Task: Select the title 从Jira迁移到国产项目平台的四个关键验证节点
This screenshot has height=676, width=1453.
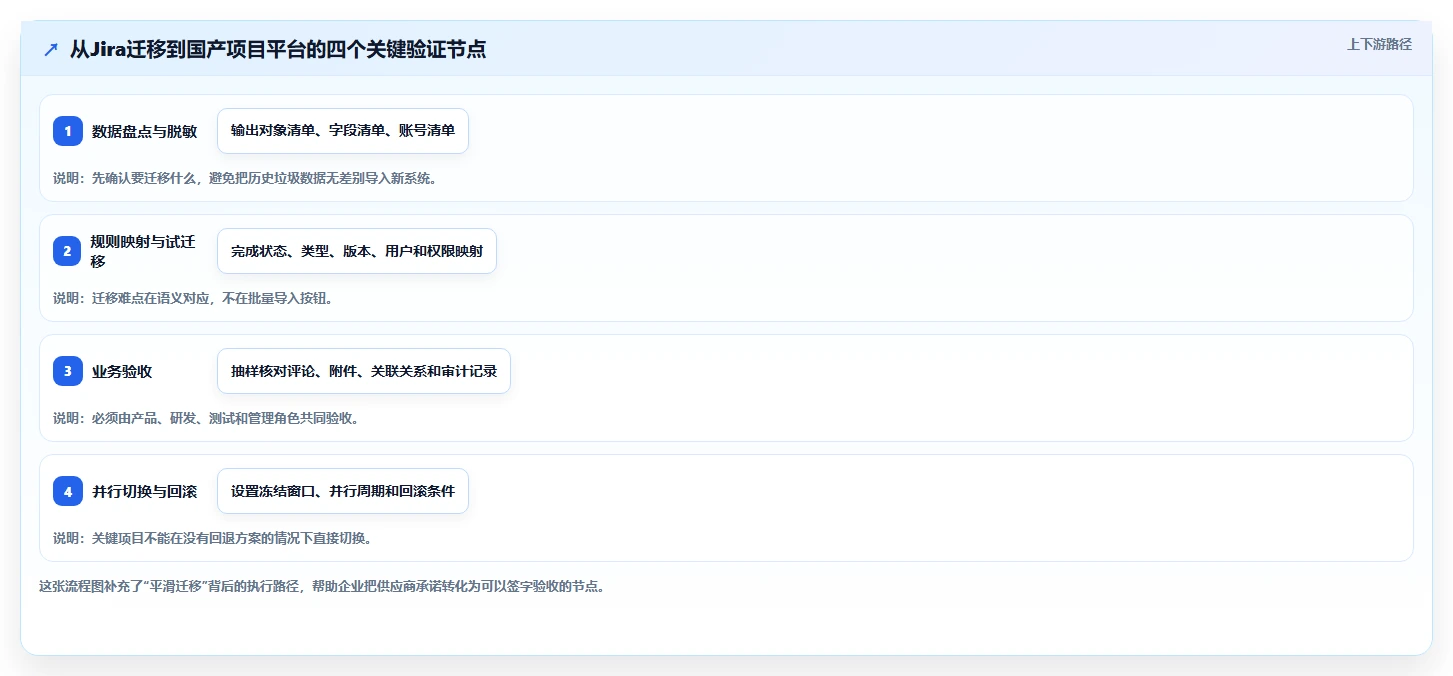Action: point(278,49)
